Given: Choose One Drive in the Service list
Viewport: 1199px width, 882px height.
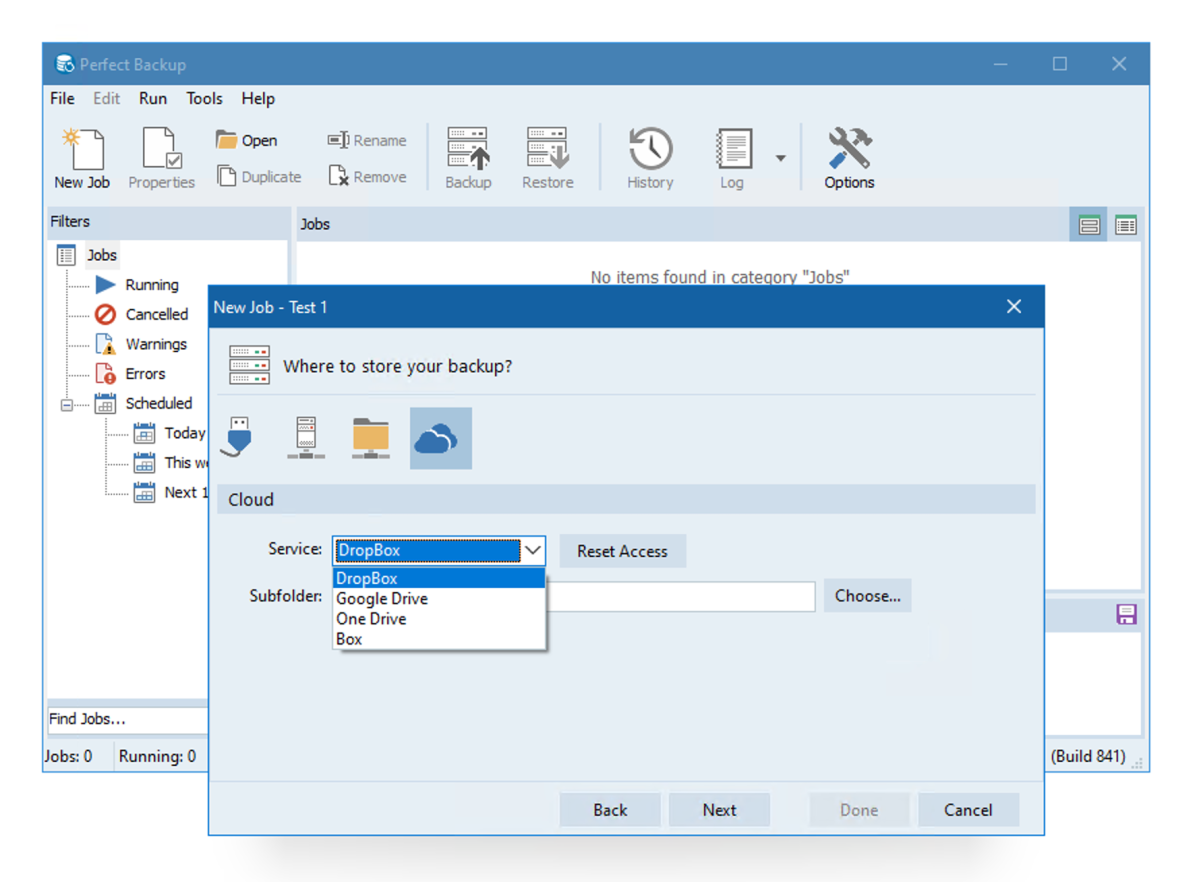Looking at the screenshot, I should [439, 619].
